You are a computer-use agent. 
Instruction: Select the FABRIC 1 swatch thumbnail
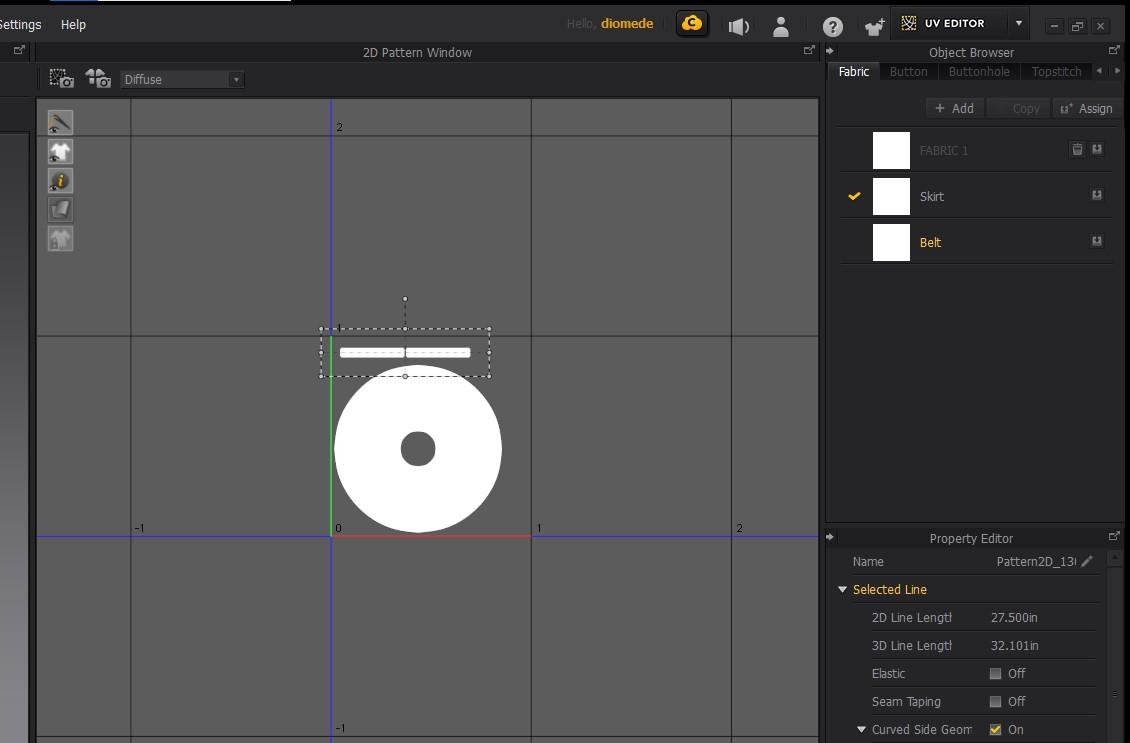891,150
